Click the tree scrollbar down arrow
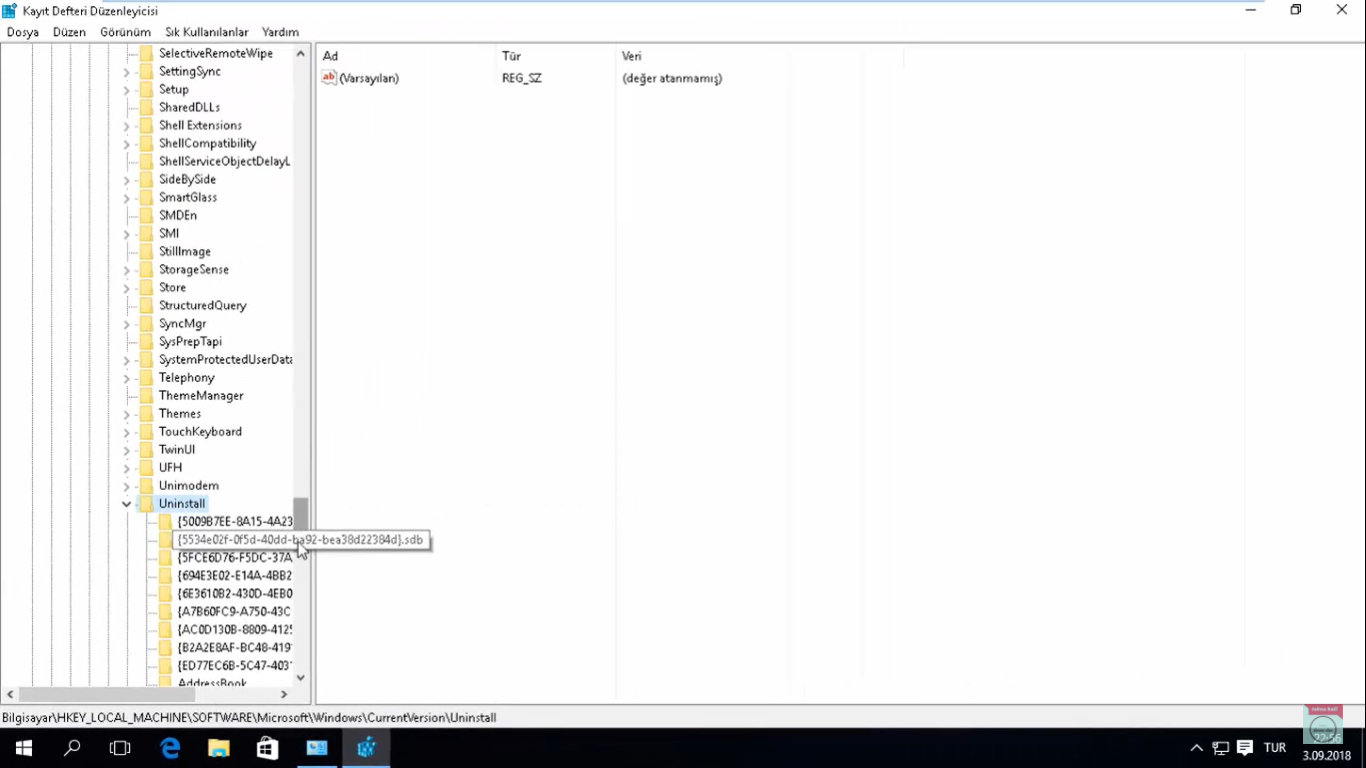 (x=300, y=677)
